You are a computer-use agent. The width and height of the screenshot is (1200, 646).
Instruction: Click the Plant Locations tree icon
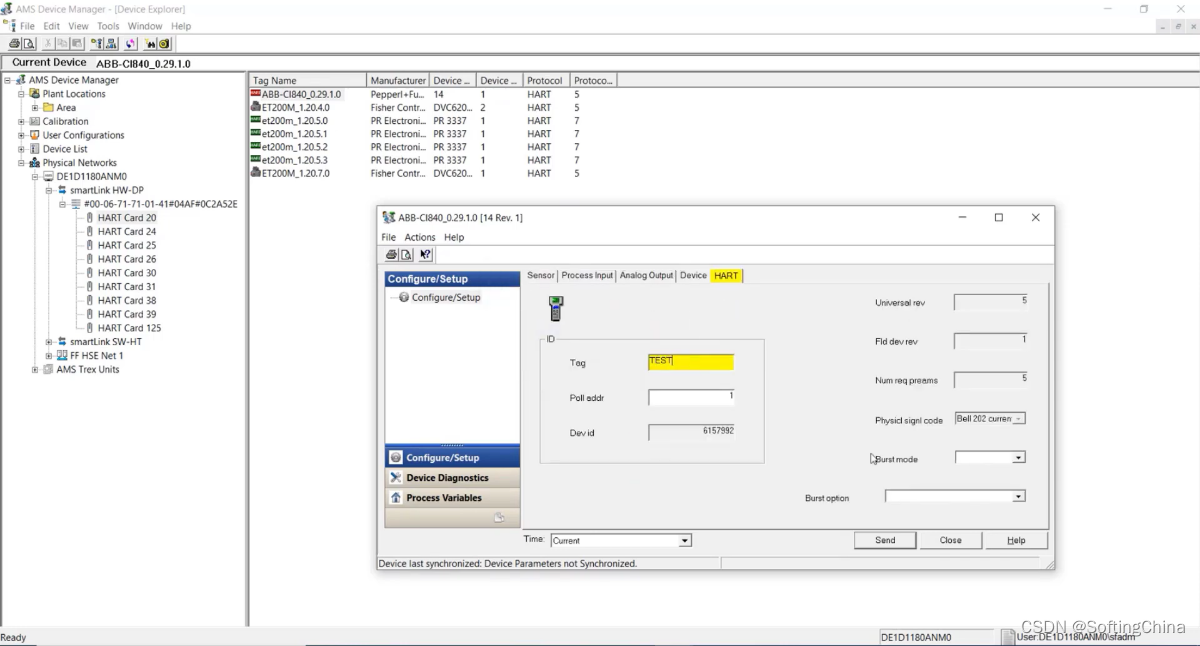pos(35,94)
